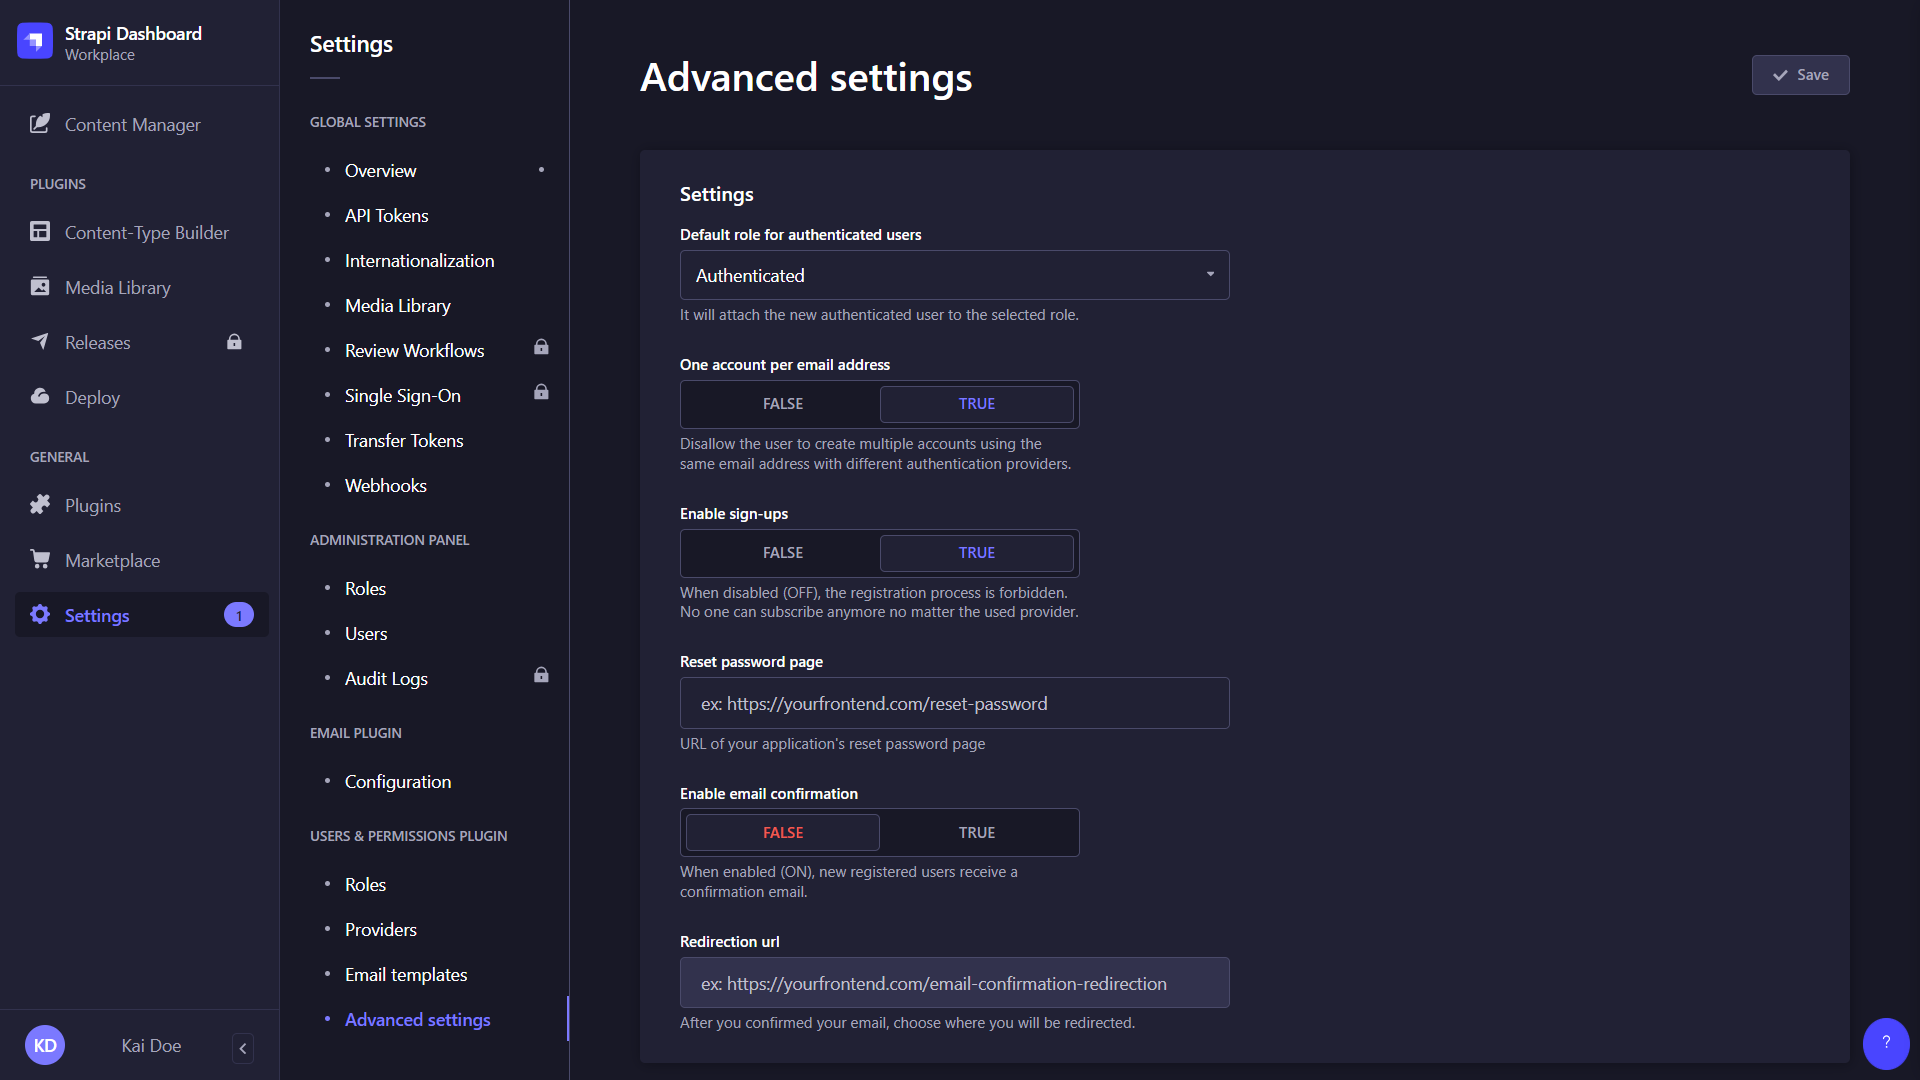Open the Plugins page

click(92, 505)
